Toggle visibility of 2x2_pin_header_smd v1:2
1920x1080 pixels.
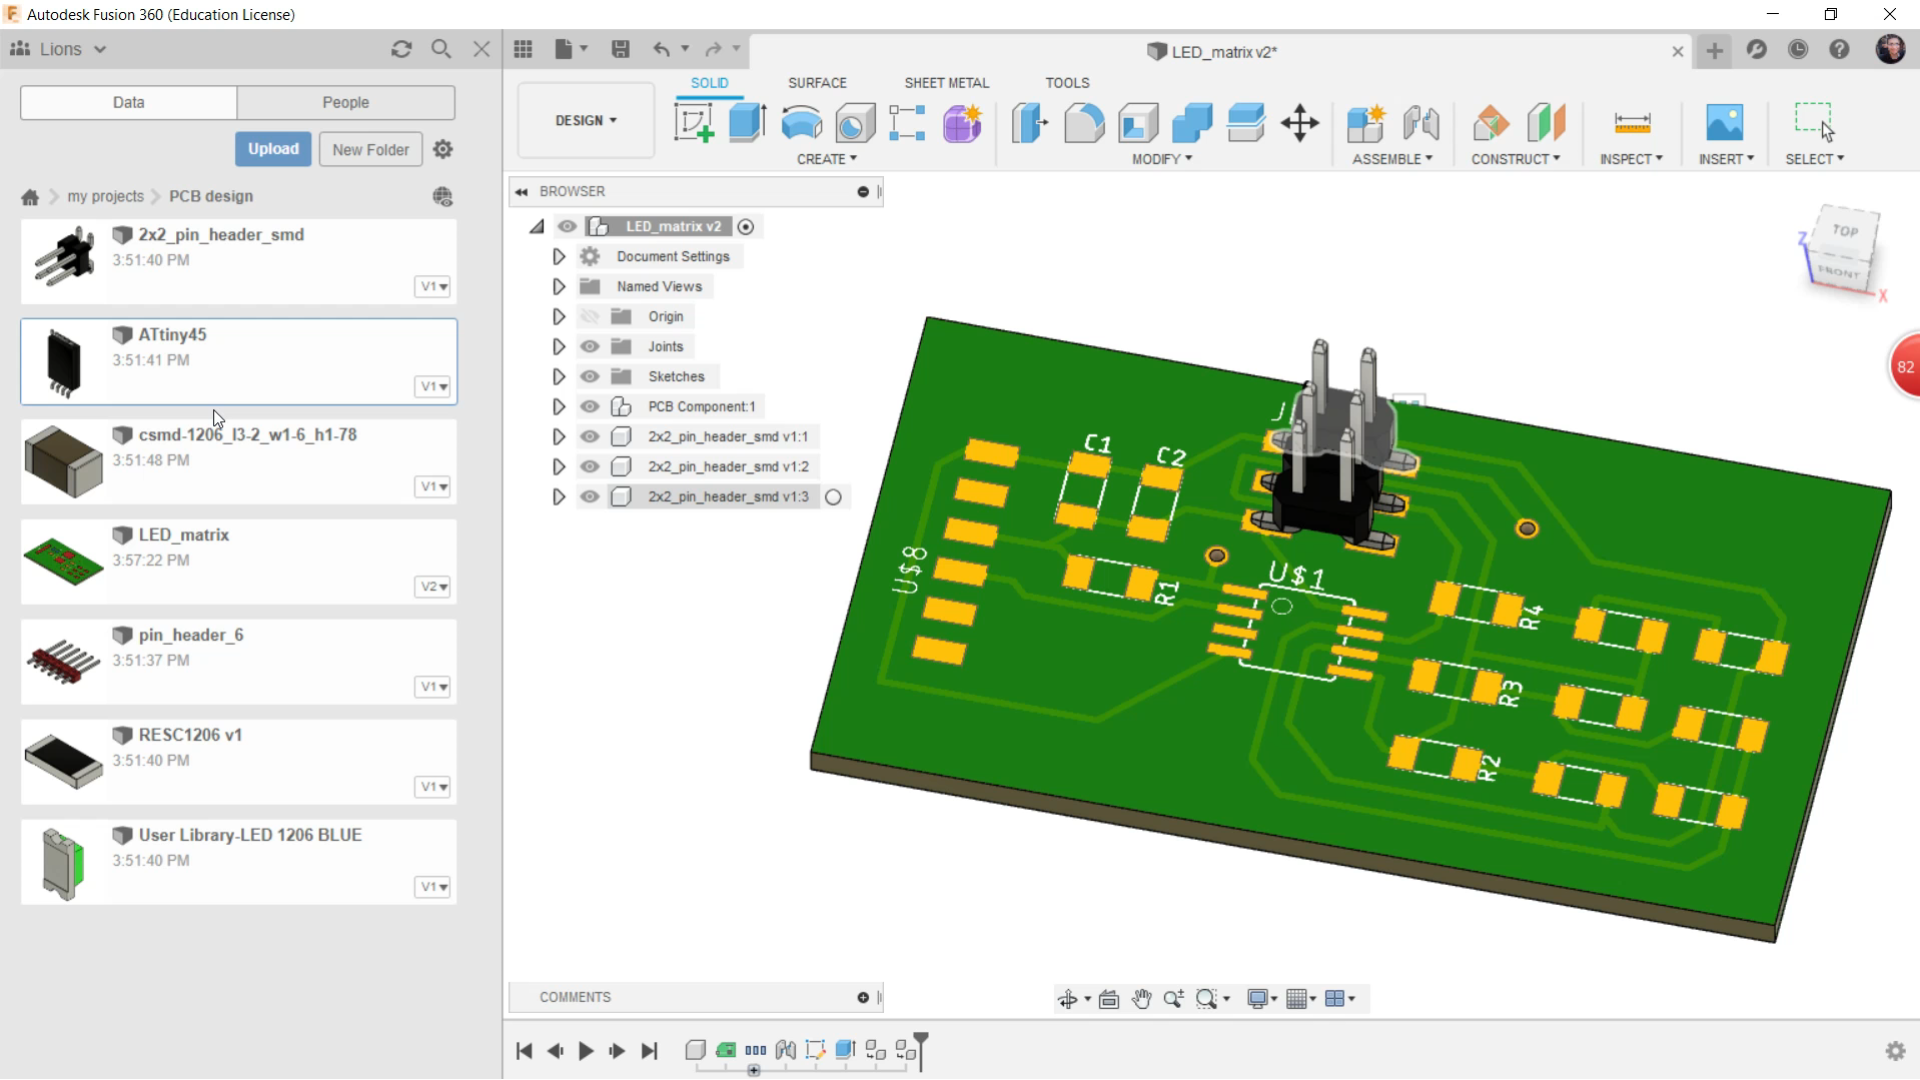[589, 465]
